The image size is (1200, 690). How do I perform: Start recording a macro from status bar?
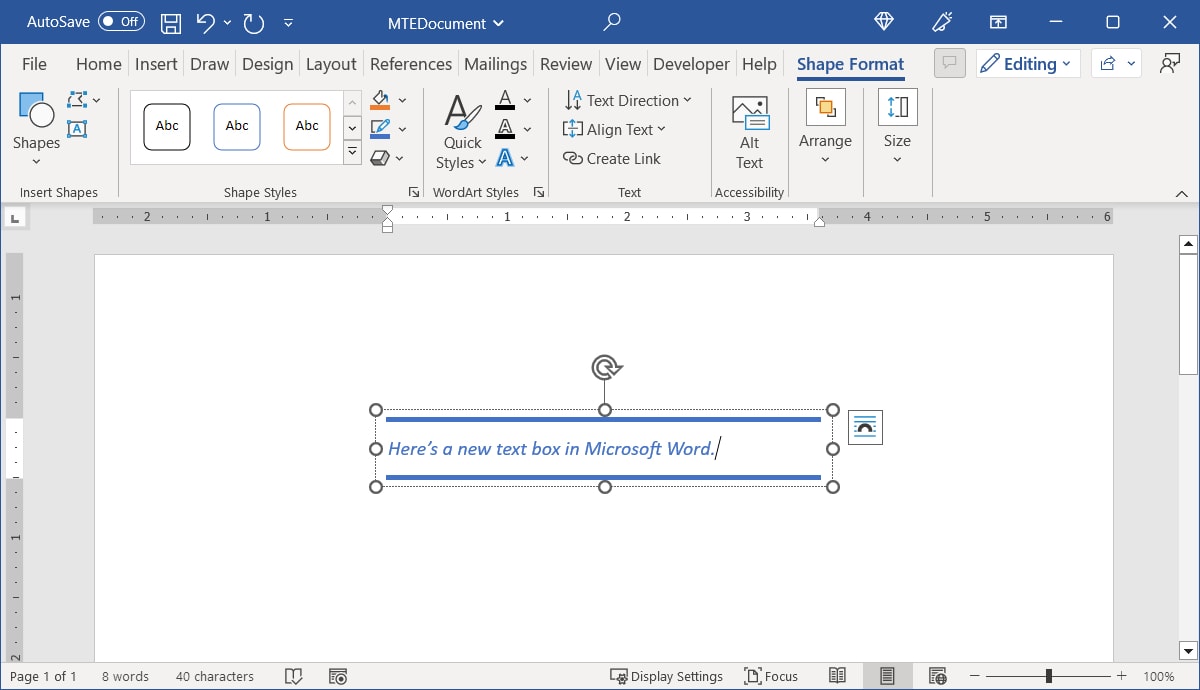[x=338, y=676]
